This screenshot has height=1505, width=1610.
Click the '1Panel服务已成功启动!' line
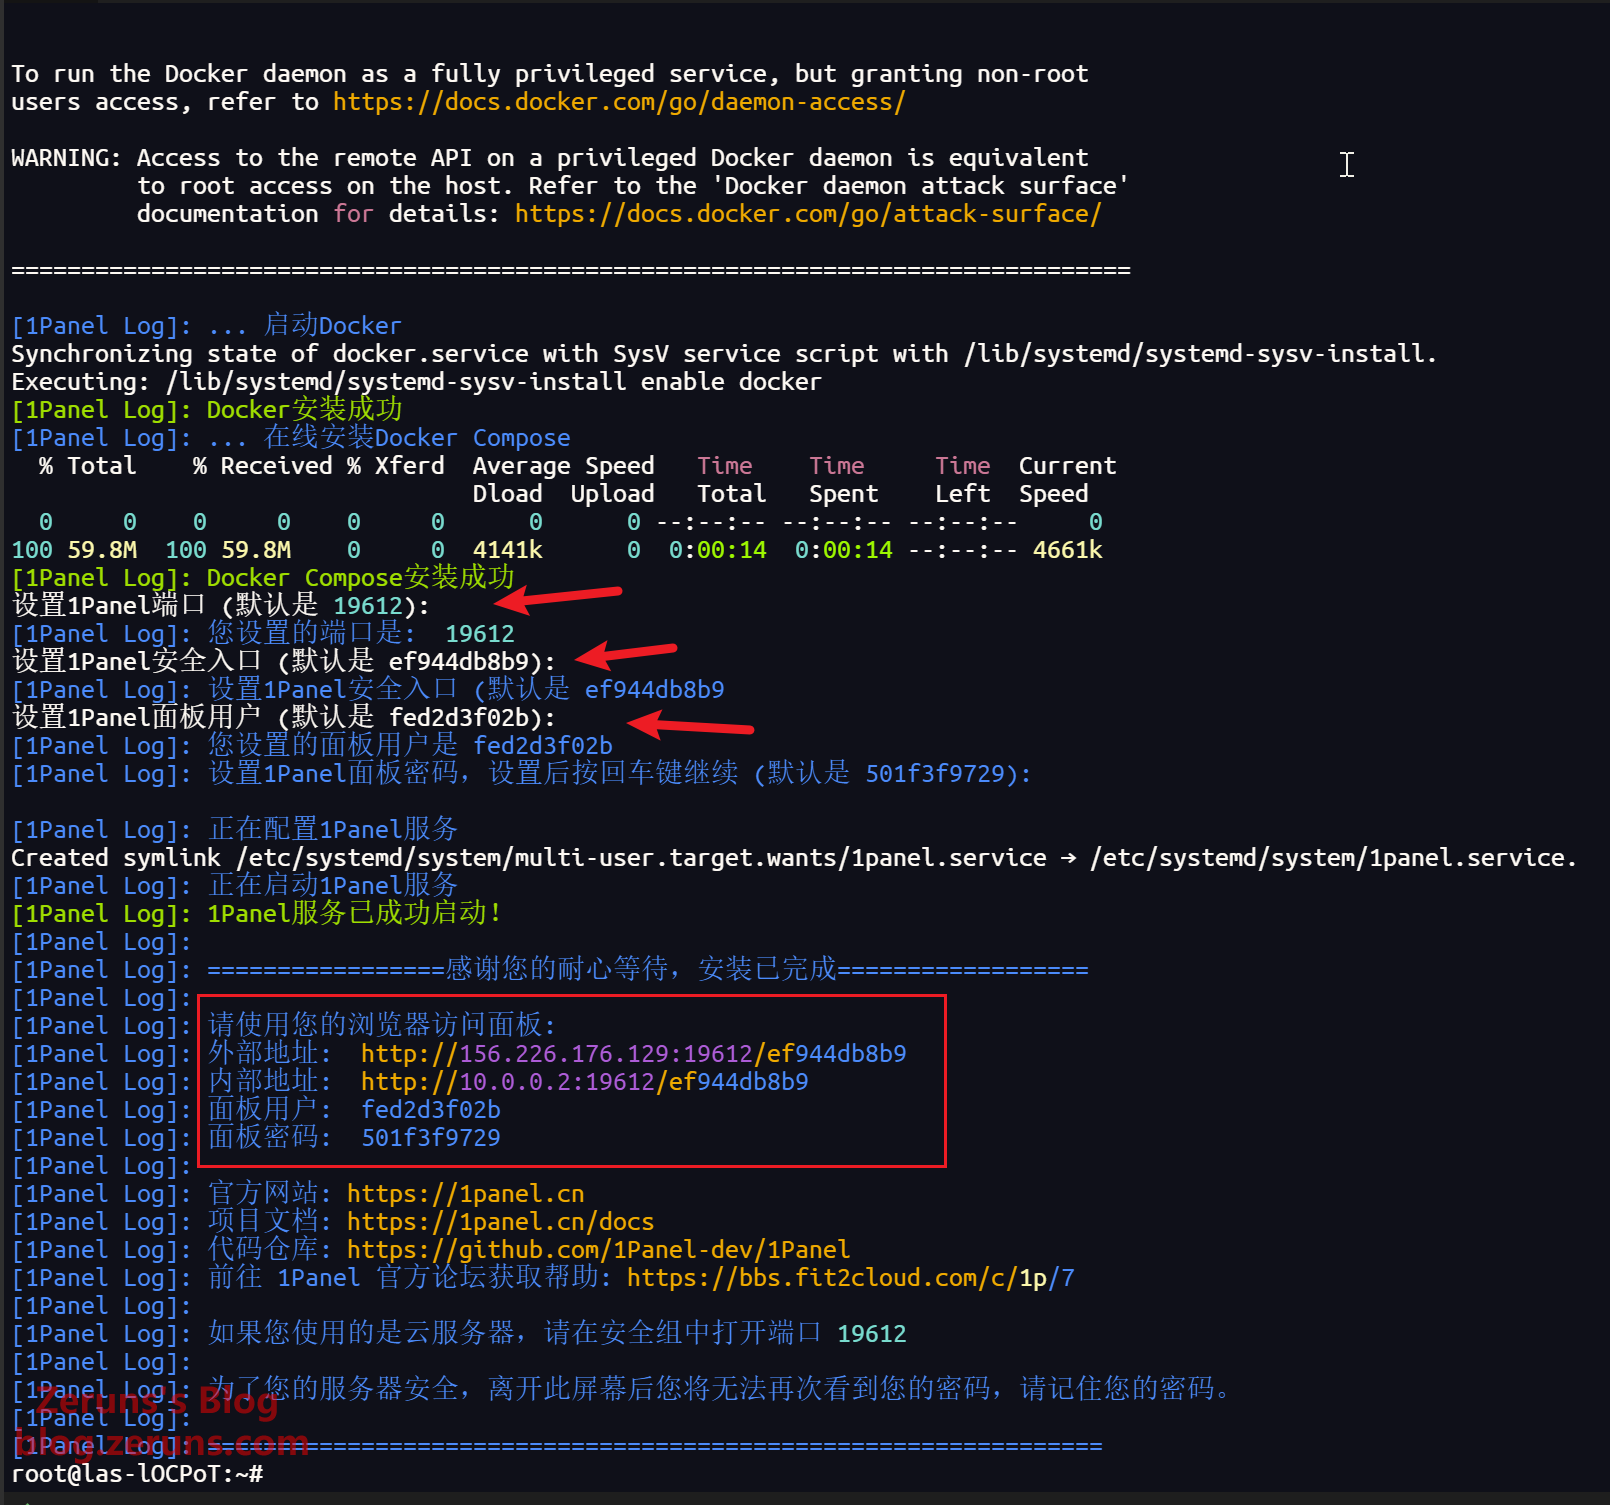tap(256, 914)
